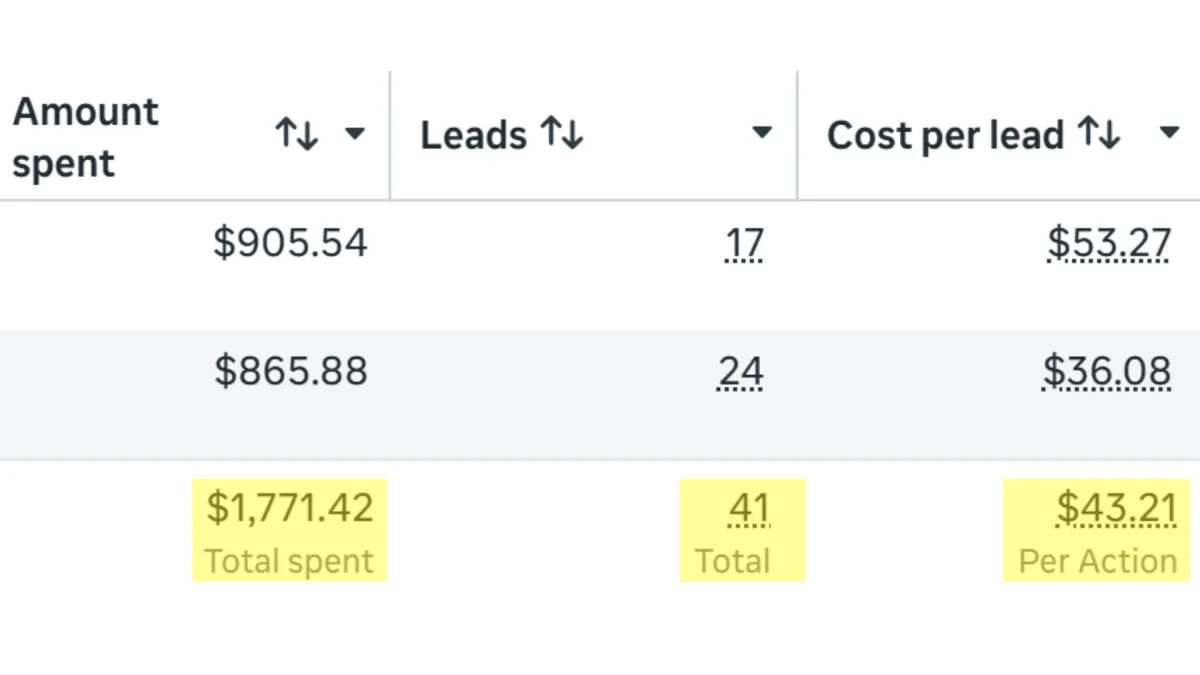Select the Cost per lead header label
The width and height of the screenshot is (1200, 675).
coord(945,136)
